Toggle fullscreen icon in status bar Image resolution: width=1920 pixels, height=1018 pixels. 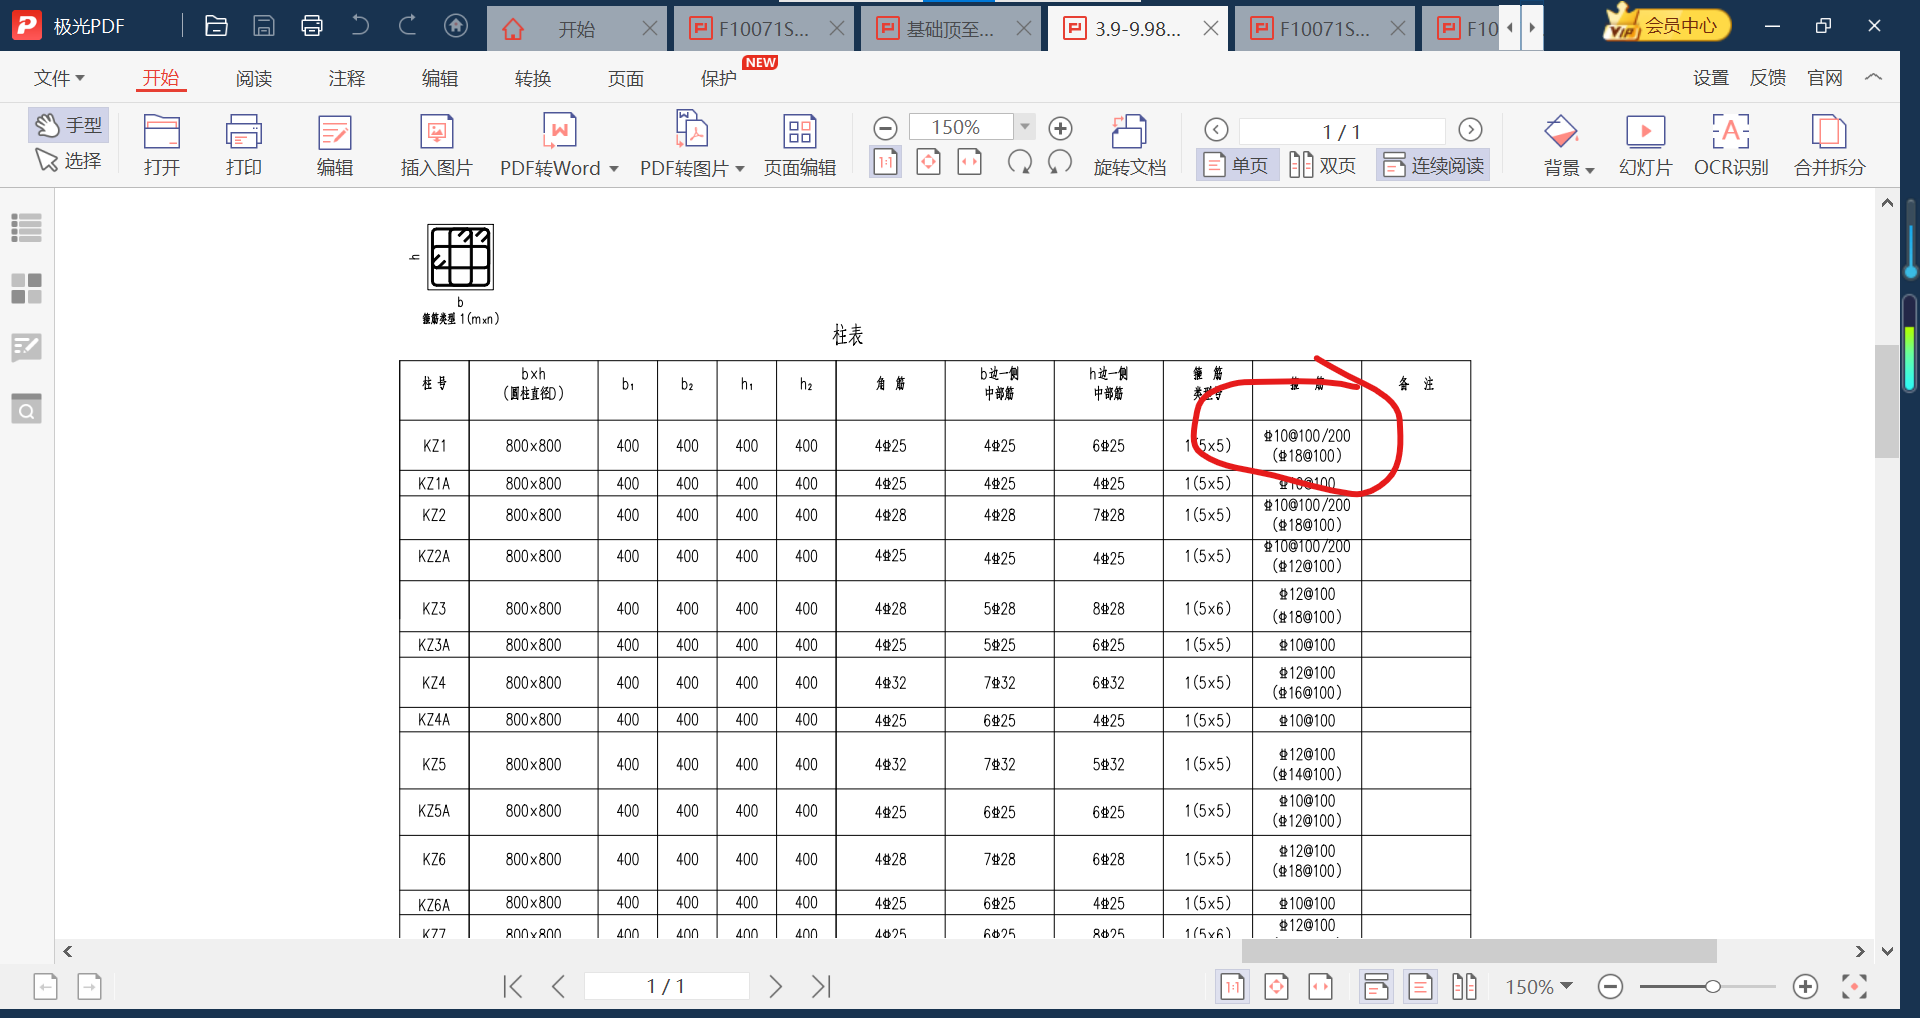(x=1854, y=987)
